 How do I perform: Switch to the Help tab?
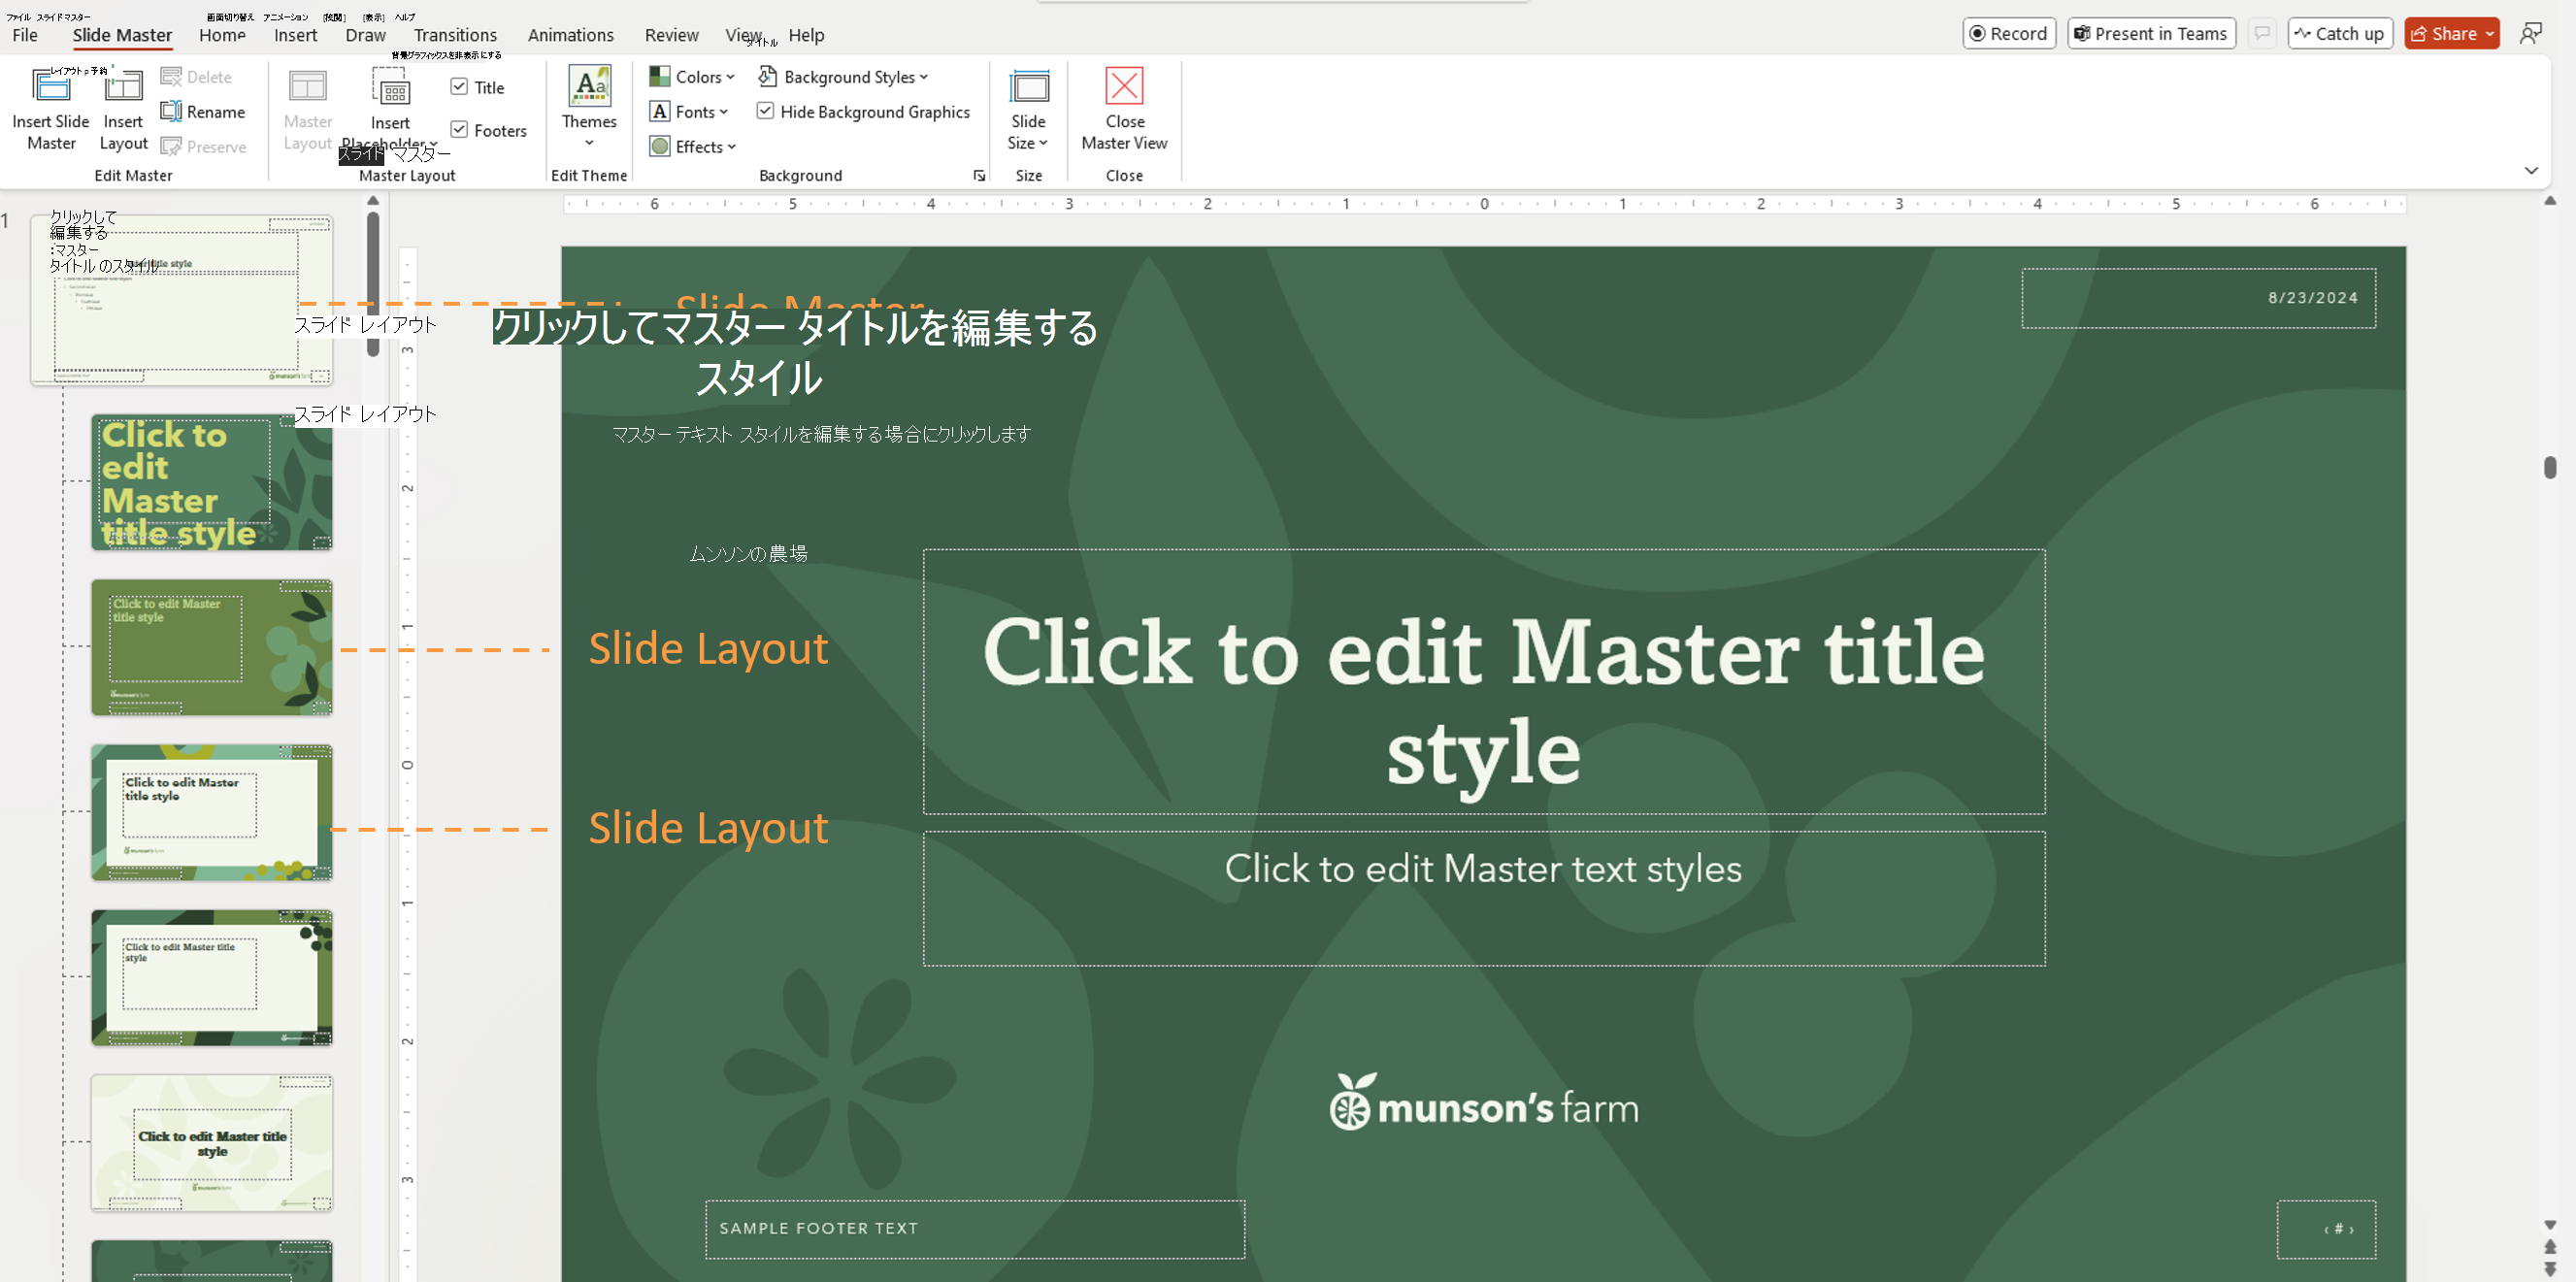click(806, 35)
